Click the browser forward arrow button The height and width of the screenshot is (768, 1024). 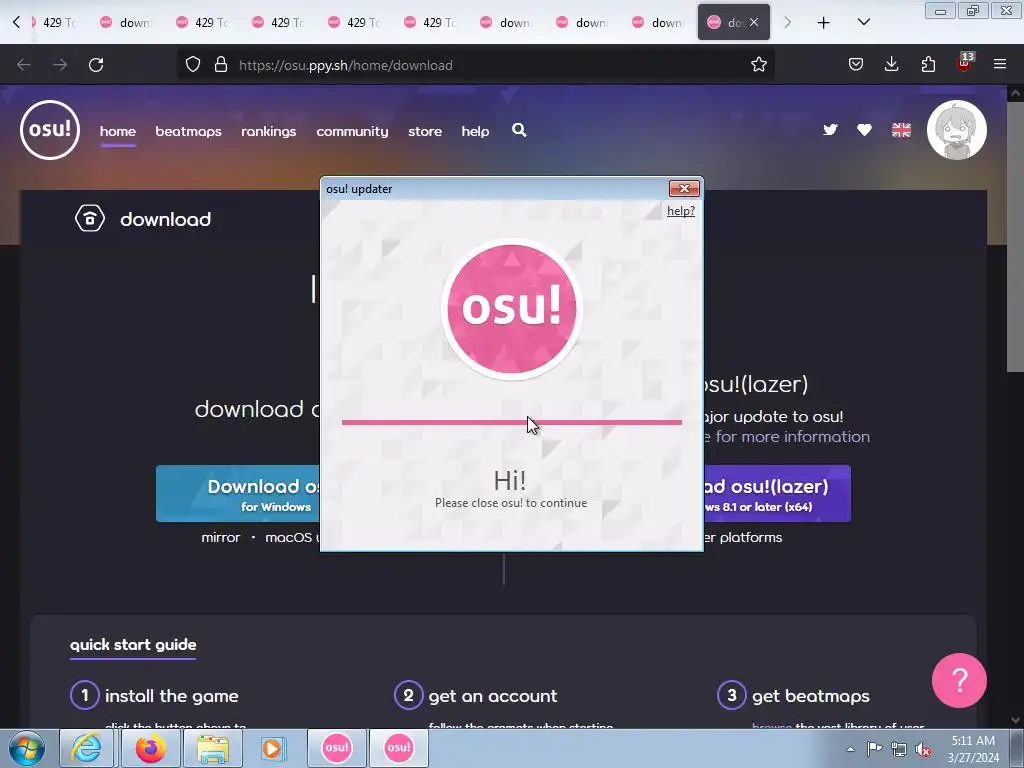(x=60, y=65)
